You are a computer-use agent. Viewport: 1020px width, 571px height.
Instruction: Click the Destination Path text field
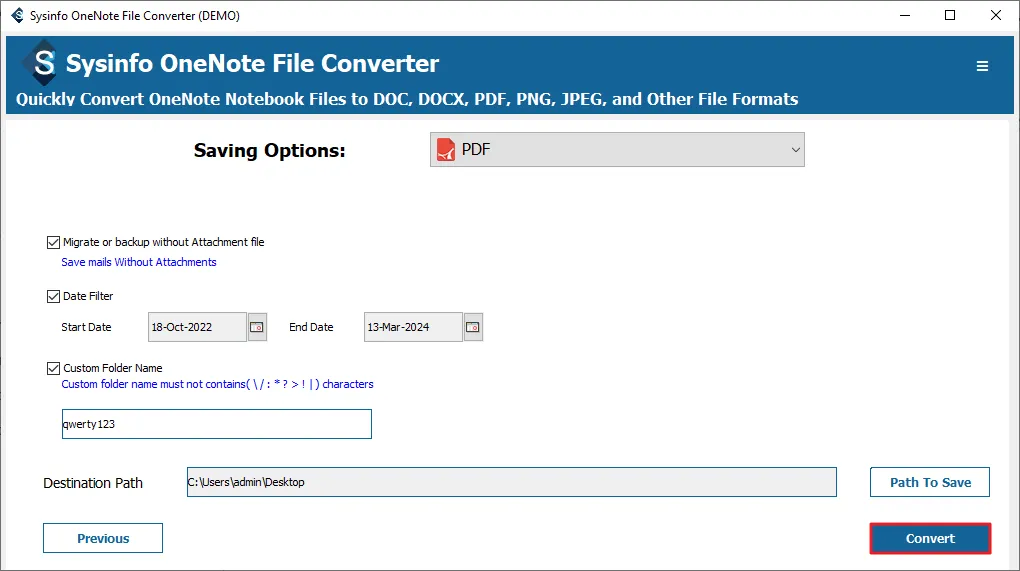pyautogui.click(x=512, y=482)
